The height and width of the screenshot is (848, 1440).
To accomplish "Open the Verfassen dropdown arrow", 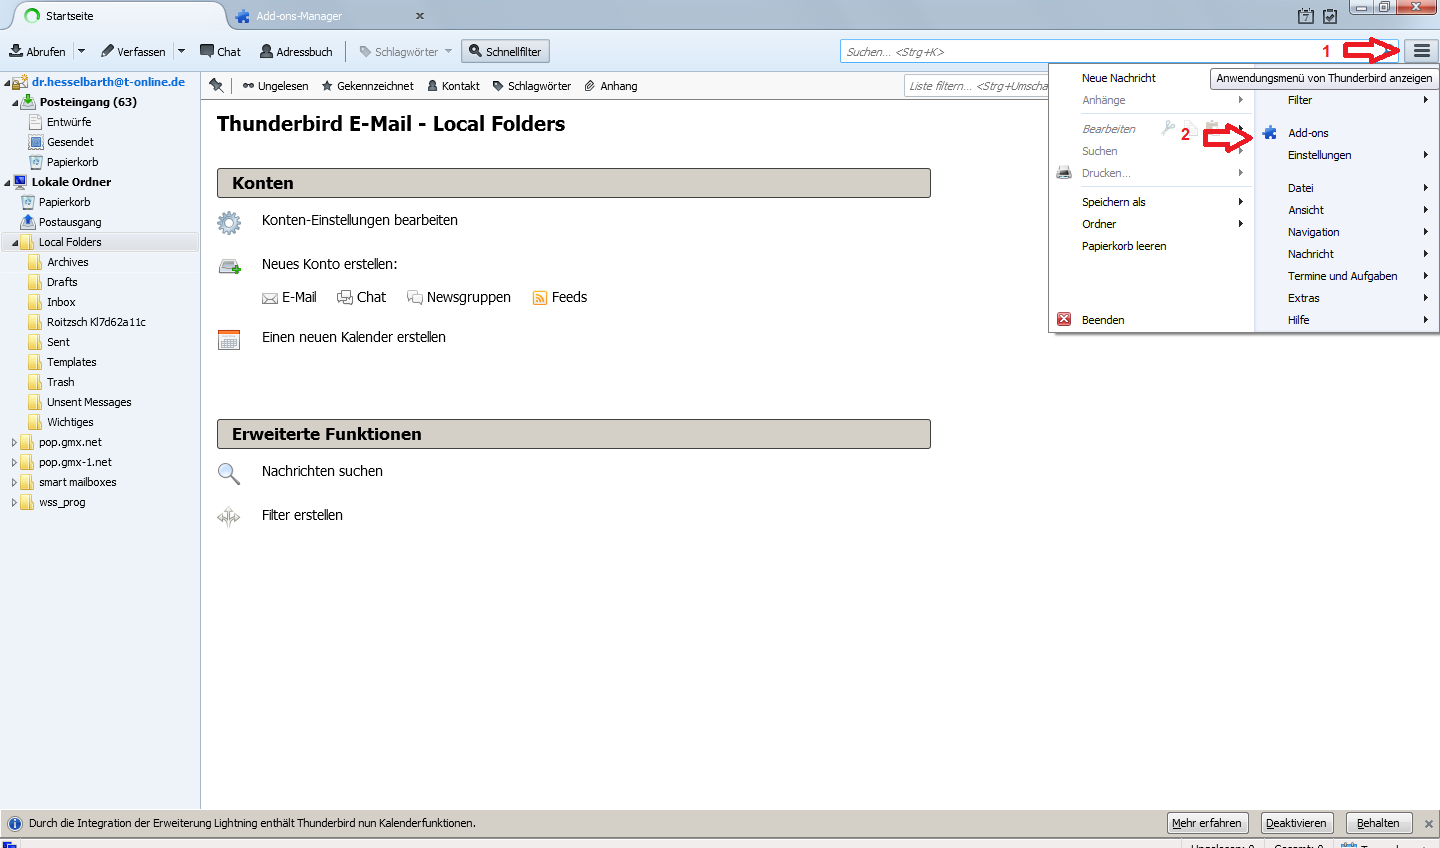I will tap(181, 51).
